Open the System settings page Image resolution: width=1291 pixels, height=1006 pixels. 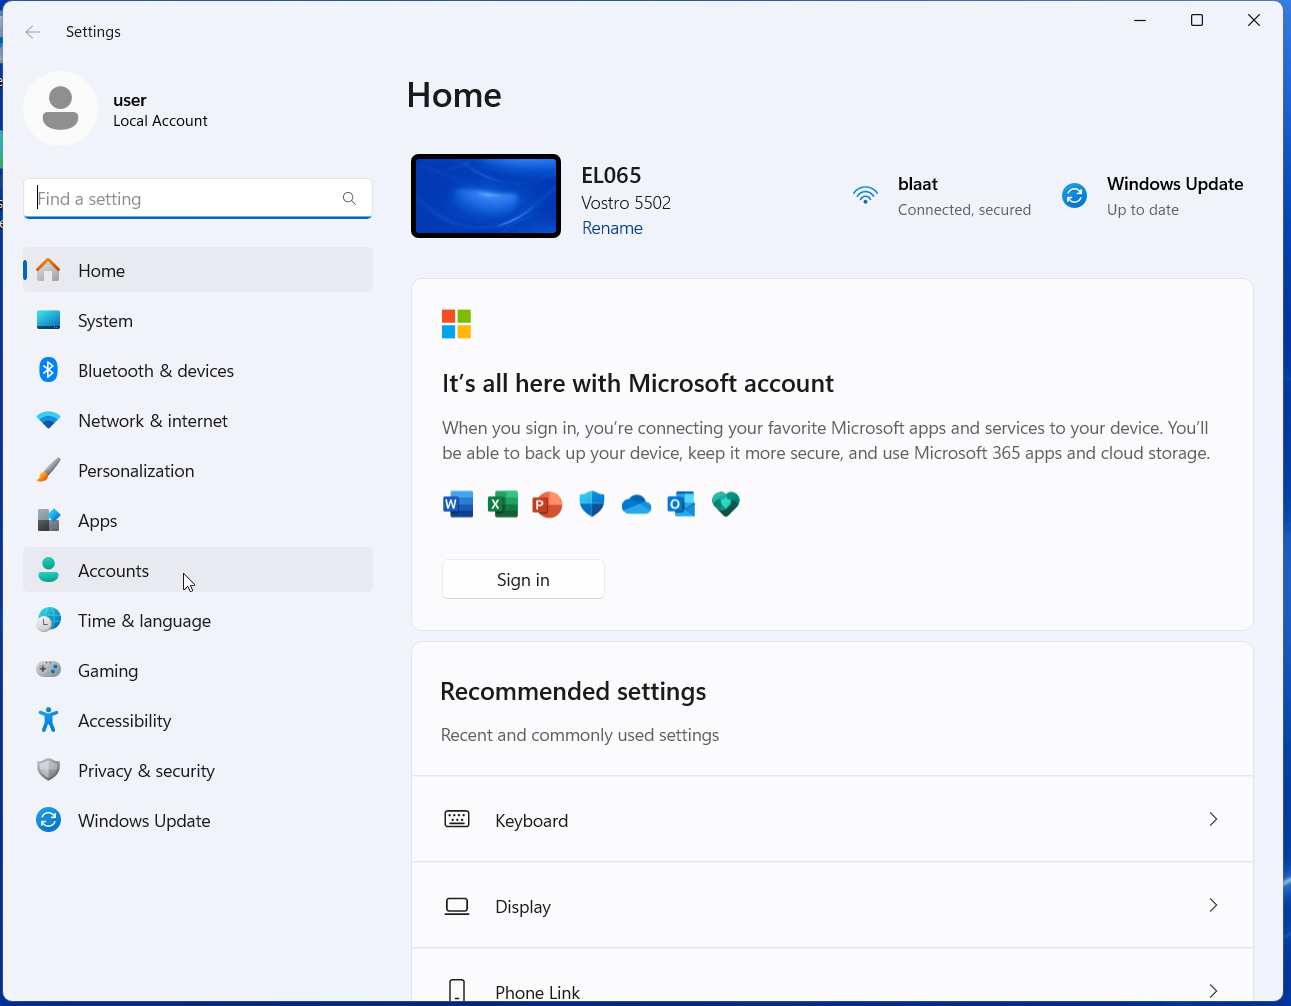[x=105, y=321]
